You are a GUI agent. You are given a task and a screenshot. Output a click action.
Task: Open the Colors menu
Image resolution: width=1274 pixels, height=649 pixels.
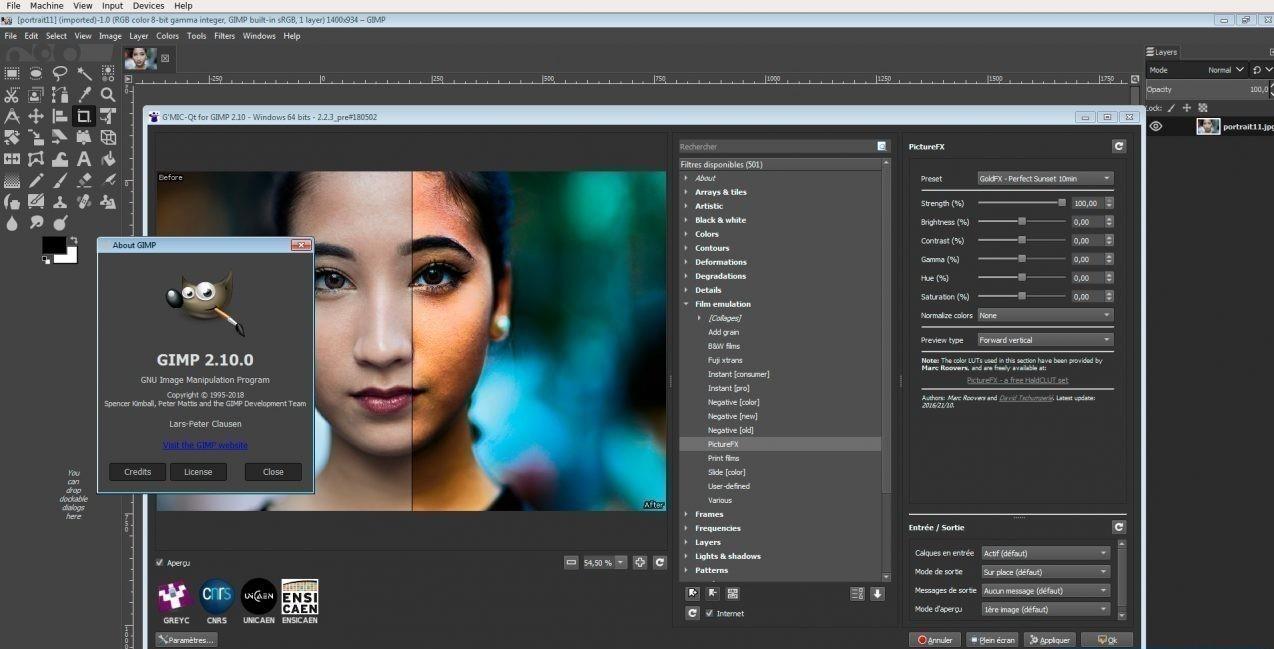pos(167,36)
